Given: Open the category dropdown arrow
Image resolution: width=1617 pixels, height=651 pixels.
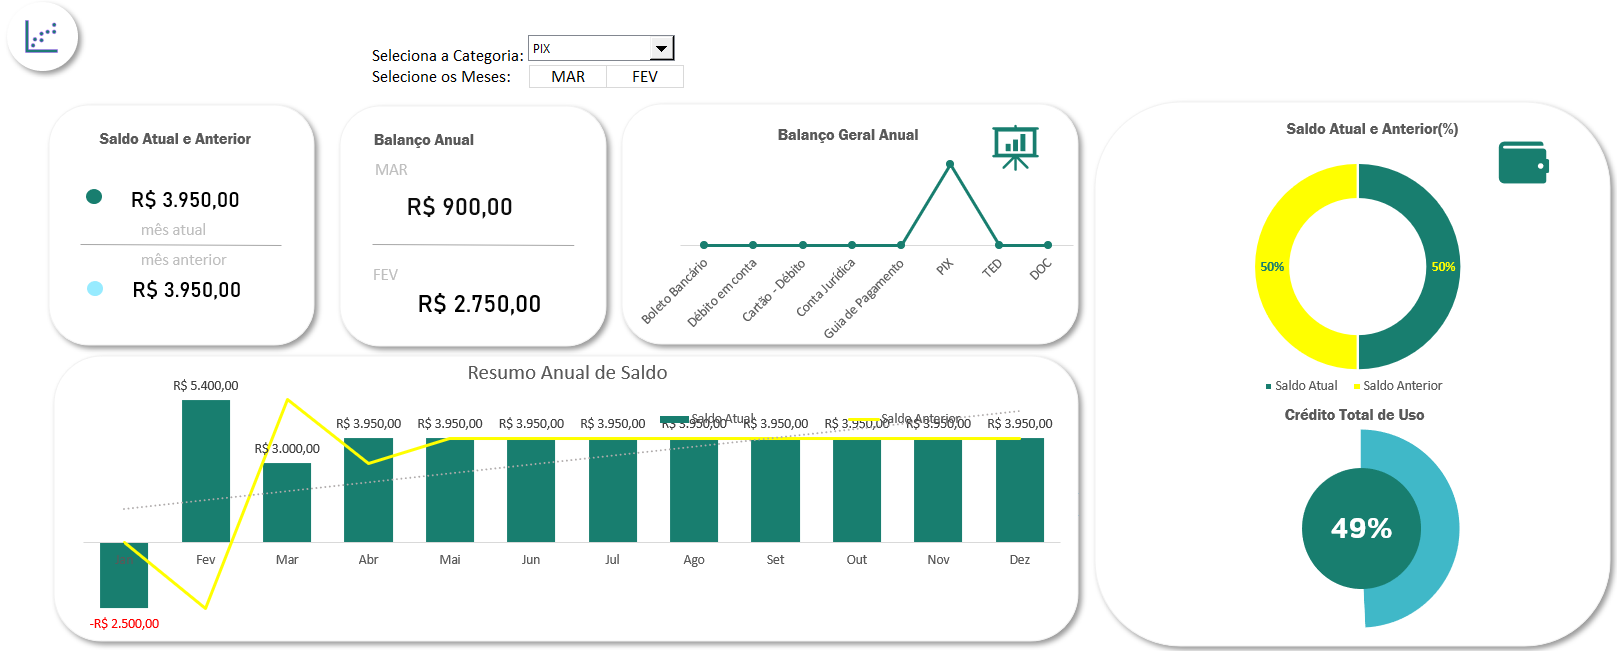Looking at the screenshot, I should tap(661, 48).
